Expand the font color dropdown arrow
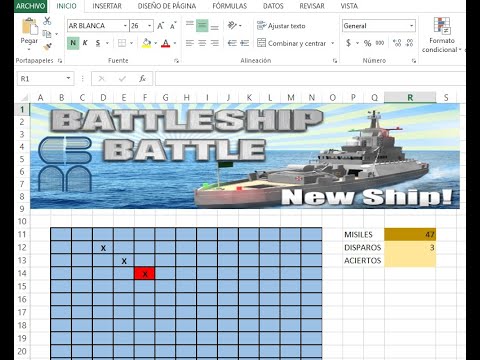 pos(175,43)
